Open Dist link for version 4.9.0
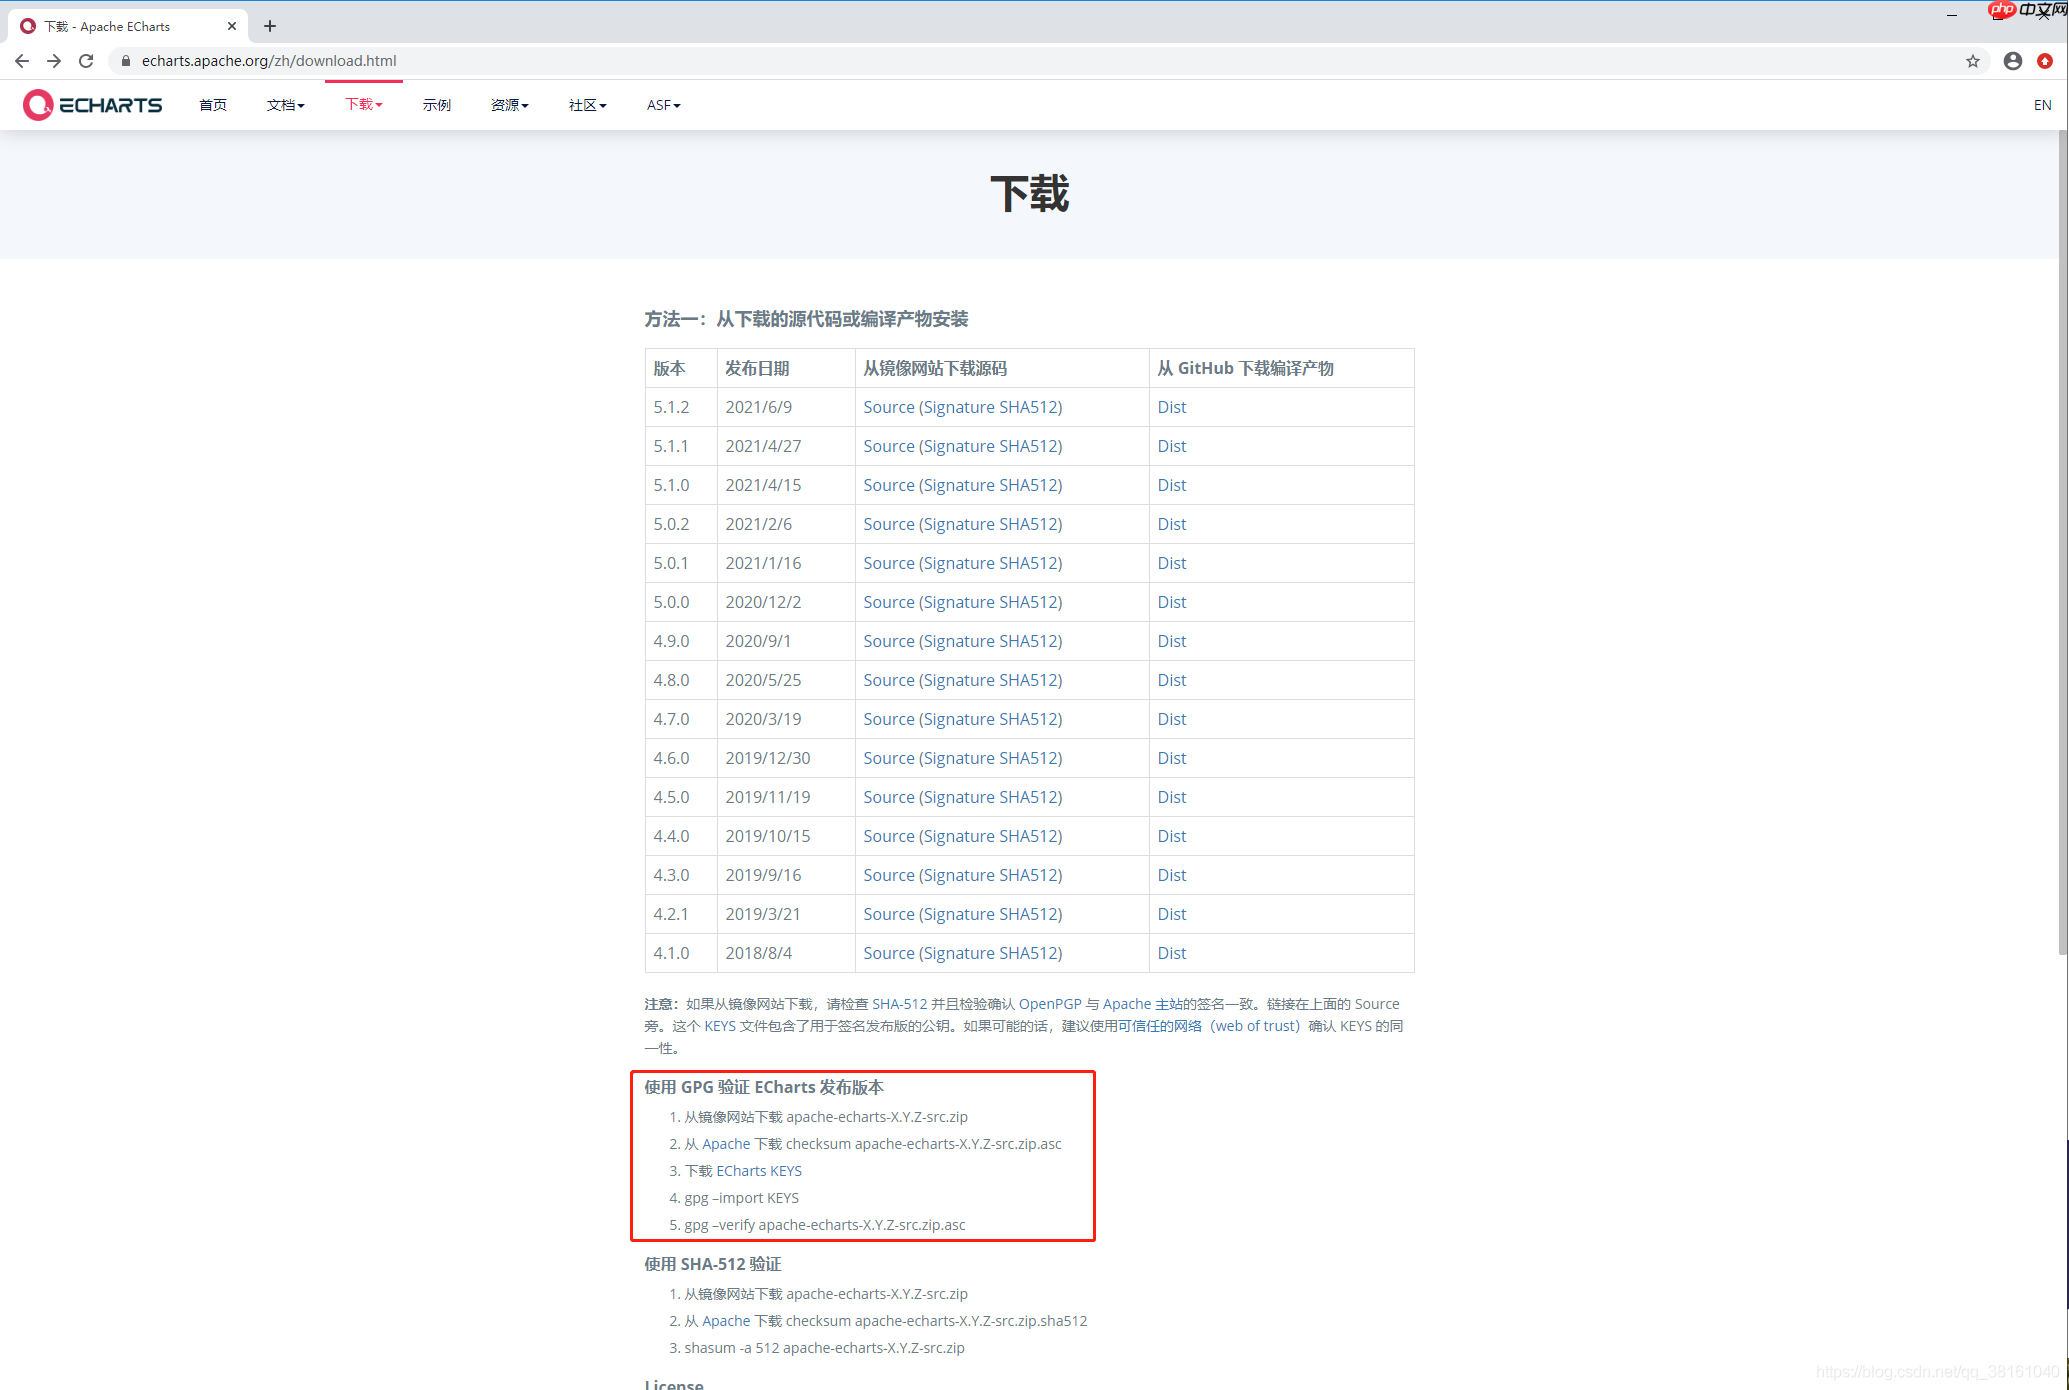The height and width of the screenshot is (1390, 2069). click(1172, 641)
